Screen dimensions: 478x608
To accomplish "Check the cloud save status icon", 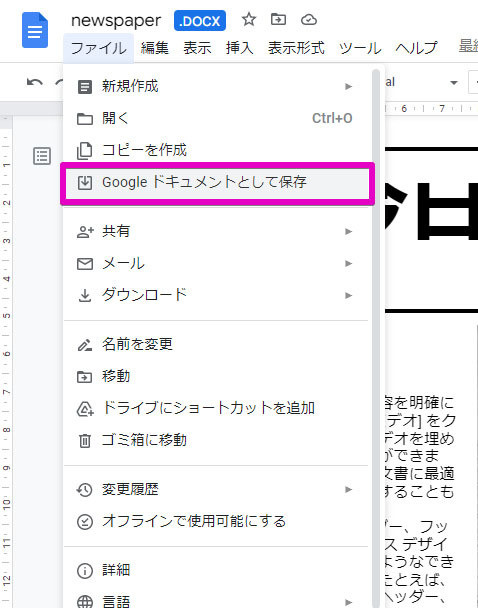I will [x=309, y=19].
